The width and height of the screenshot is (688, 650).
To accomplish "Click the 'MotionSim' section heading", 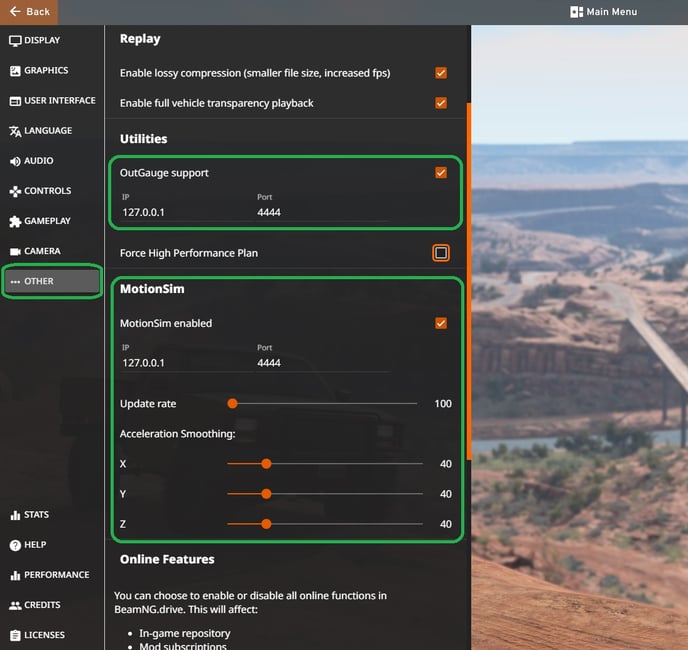I will (152, 289).
